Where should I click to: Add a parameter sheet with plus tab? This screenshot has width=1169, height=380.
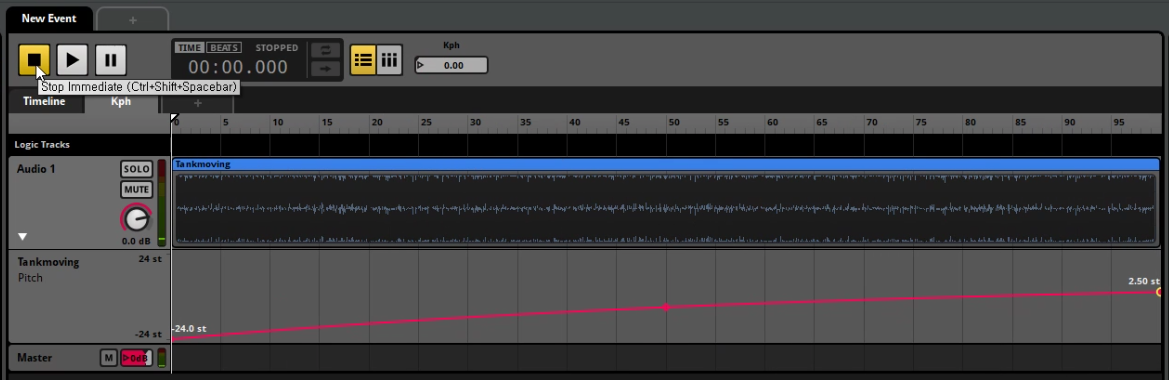[198, 103]
